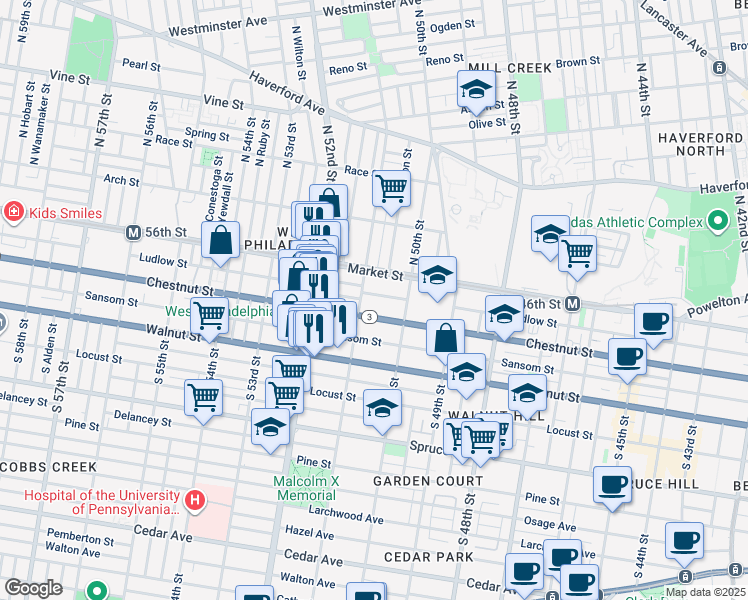Click the N Wanamaker St label
This screenshot has width=748, height=600.
(x=40, y=124)
